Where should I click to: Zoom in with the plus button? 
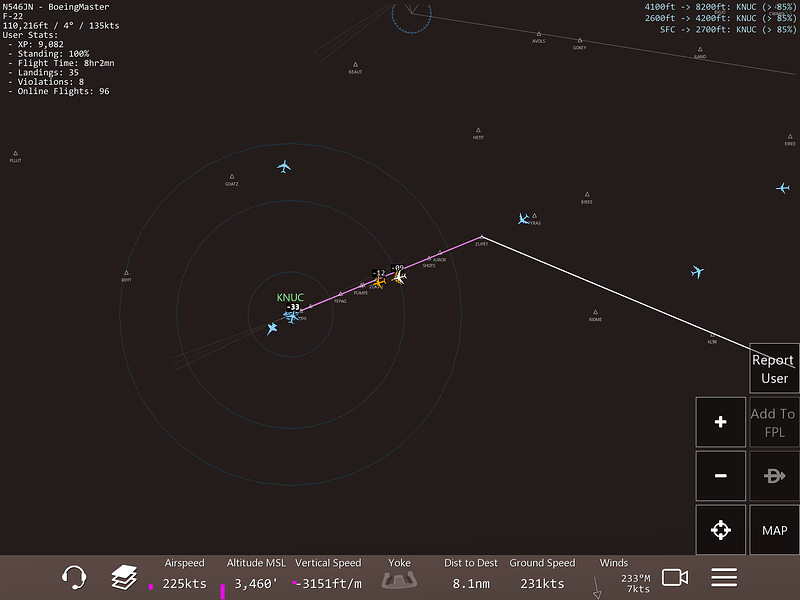coord(720,422)
